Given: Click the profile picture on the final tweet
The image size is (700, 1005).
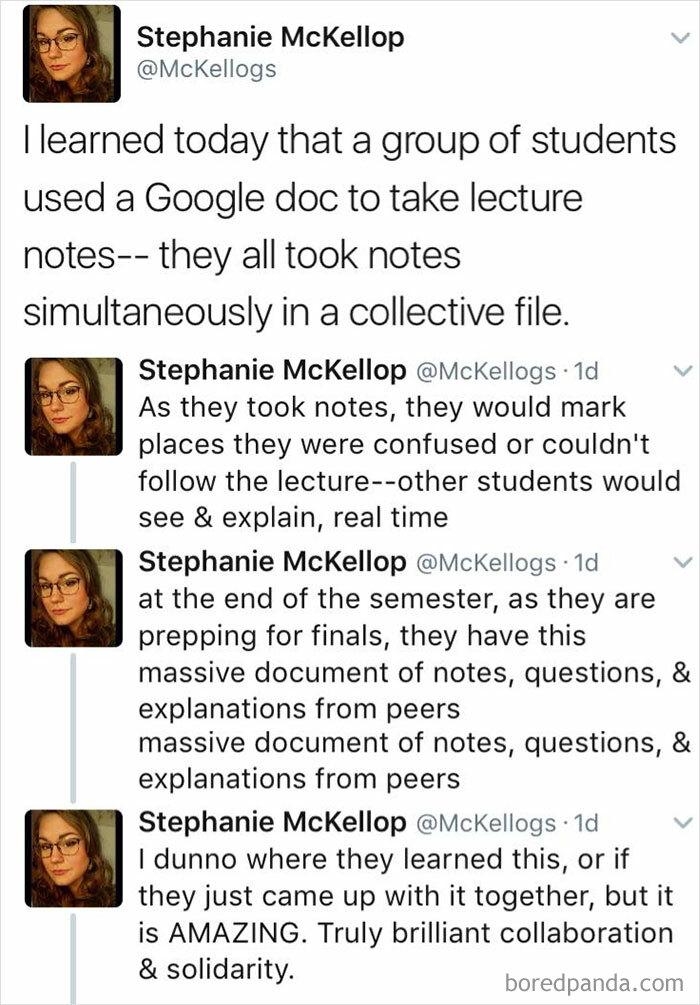Looking at the screenshot, I should point(75,860).
